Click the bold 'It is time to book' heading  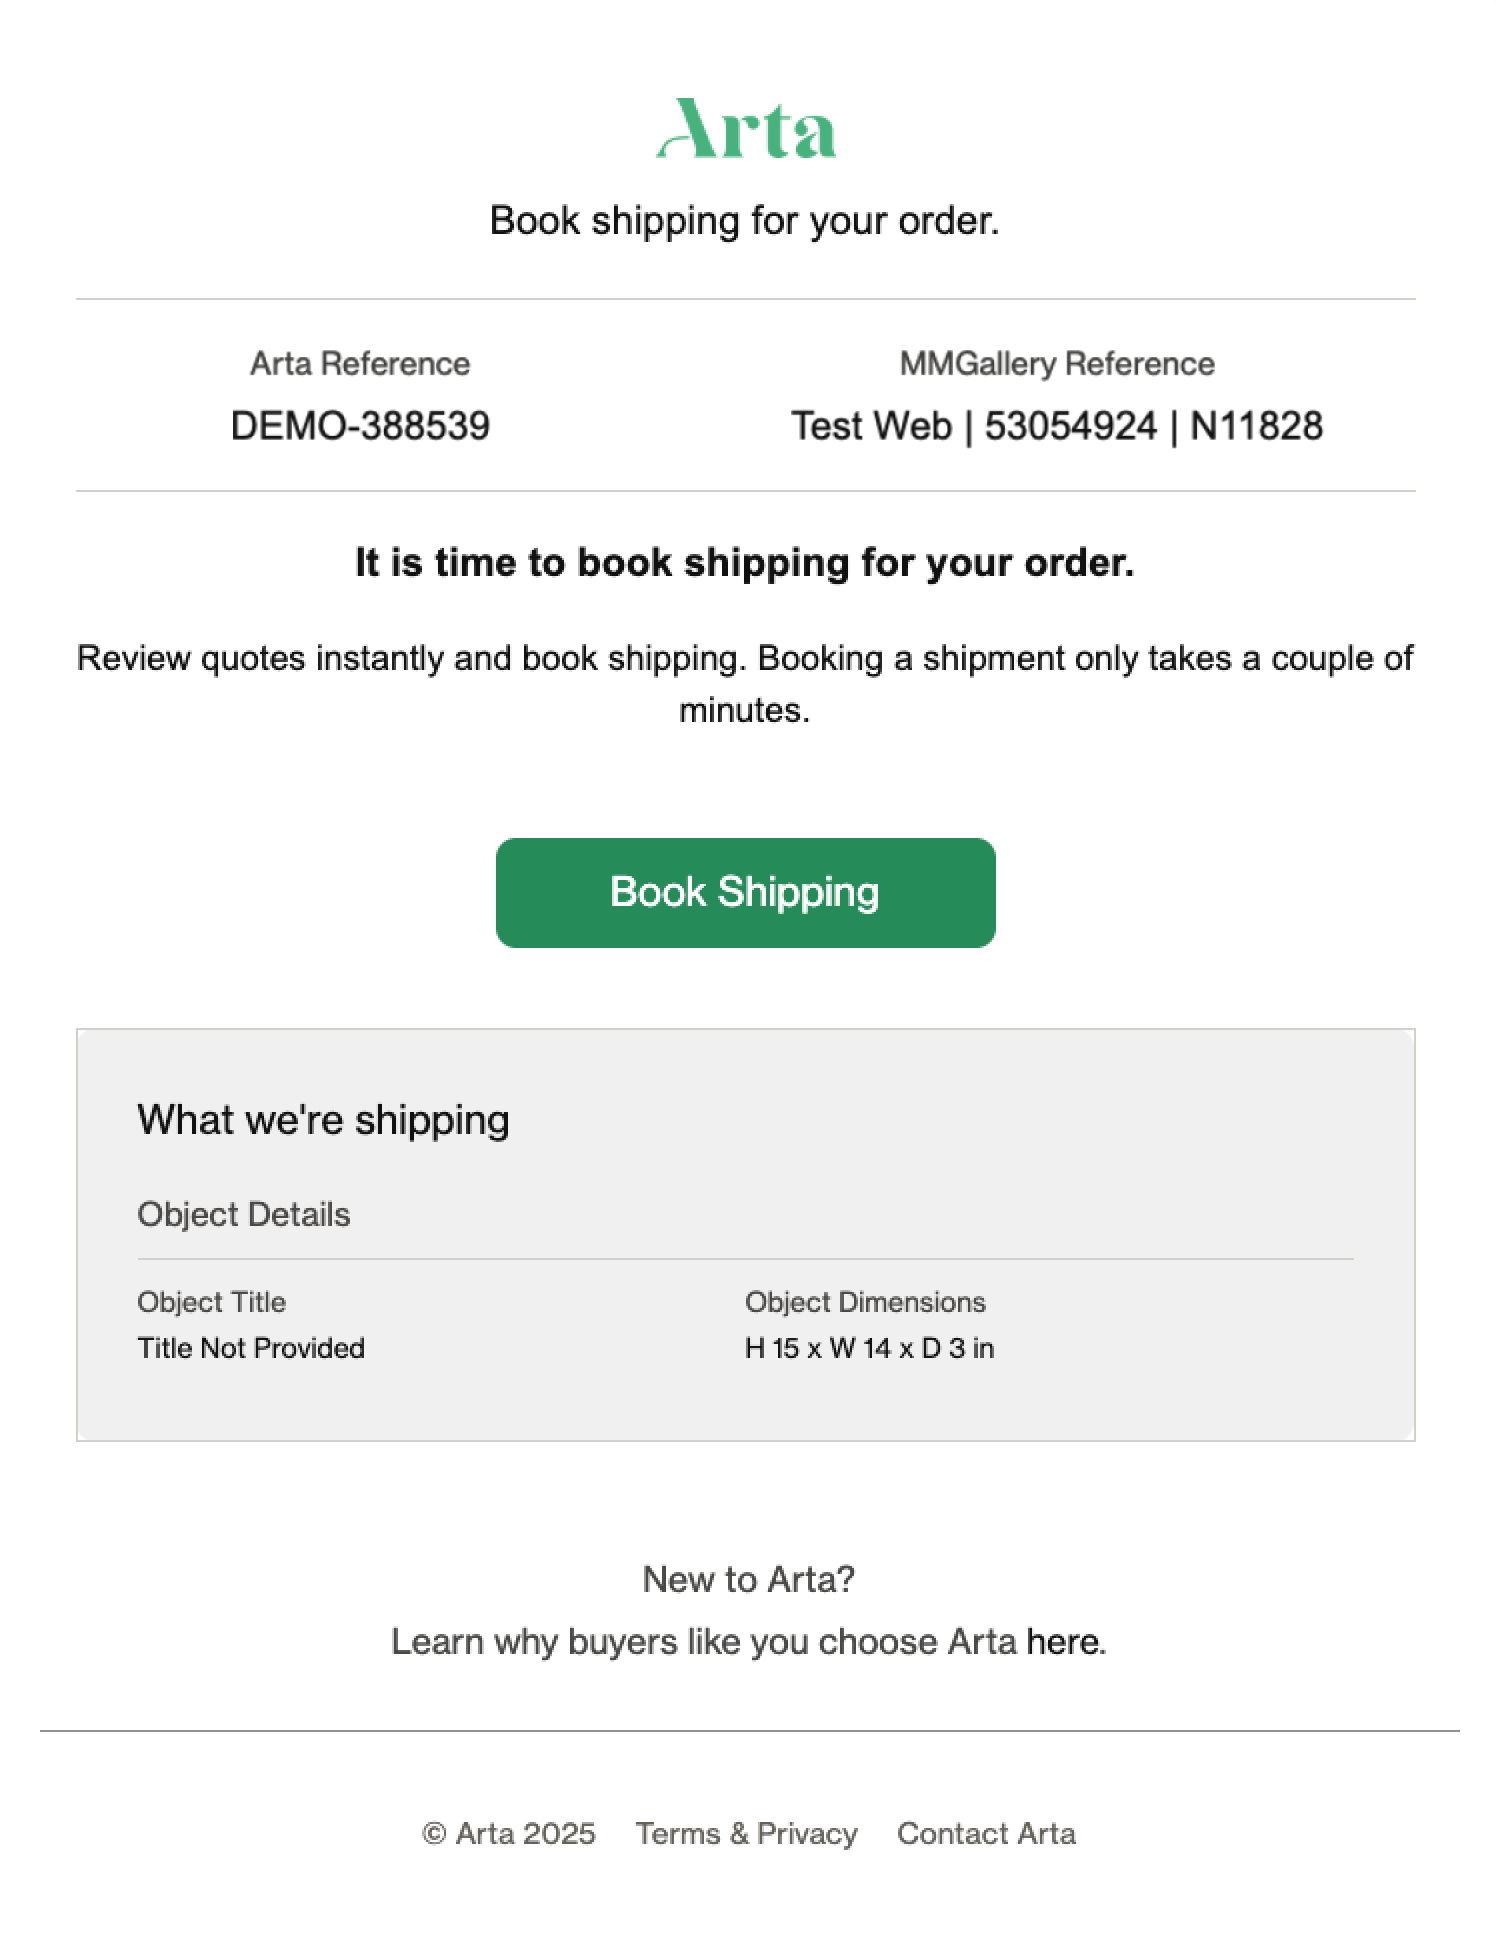coord(745,563)
